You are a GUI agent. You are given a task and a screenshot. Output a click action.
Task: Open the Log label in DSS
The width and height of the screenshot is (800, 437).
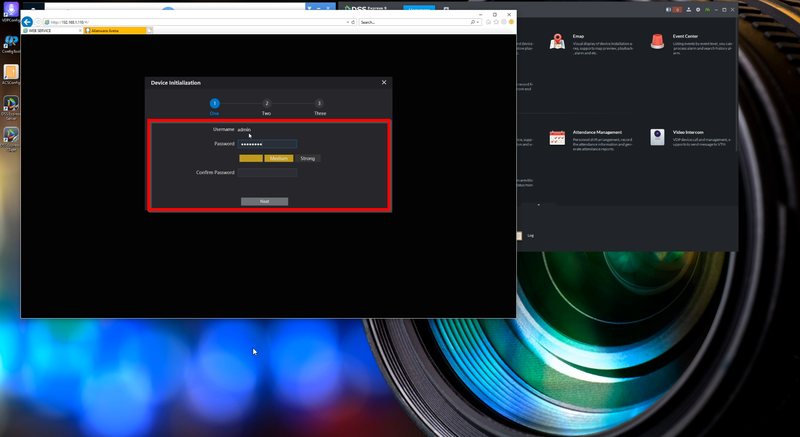531,236
